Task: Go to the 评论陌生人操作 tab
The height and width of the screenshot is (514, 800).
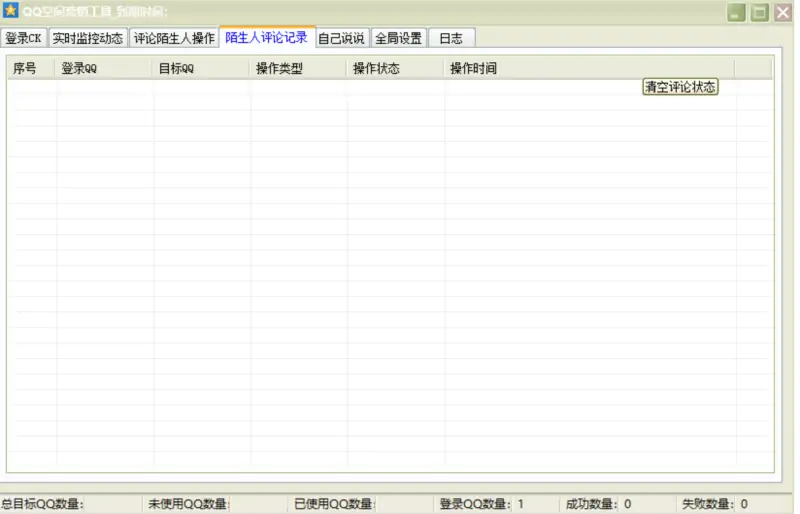Action: click(x=174, y=39)
